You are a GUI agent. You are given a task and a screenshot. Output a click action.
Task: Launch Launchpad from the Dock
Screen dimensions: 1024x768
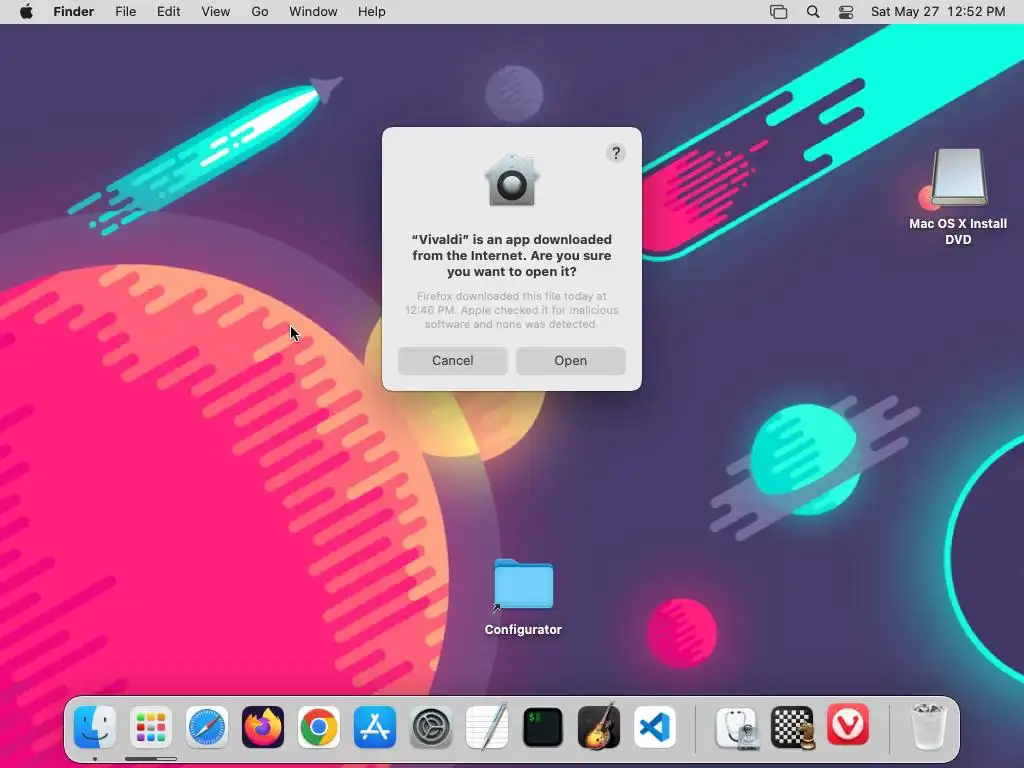(151, 727)
